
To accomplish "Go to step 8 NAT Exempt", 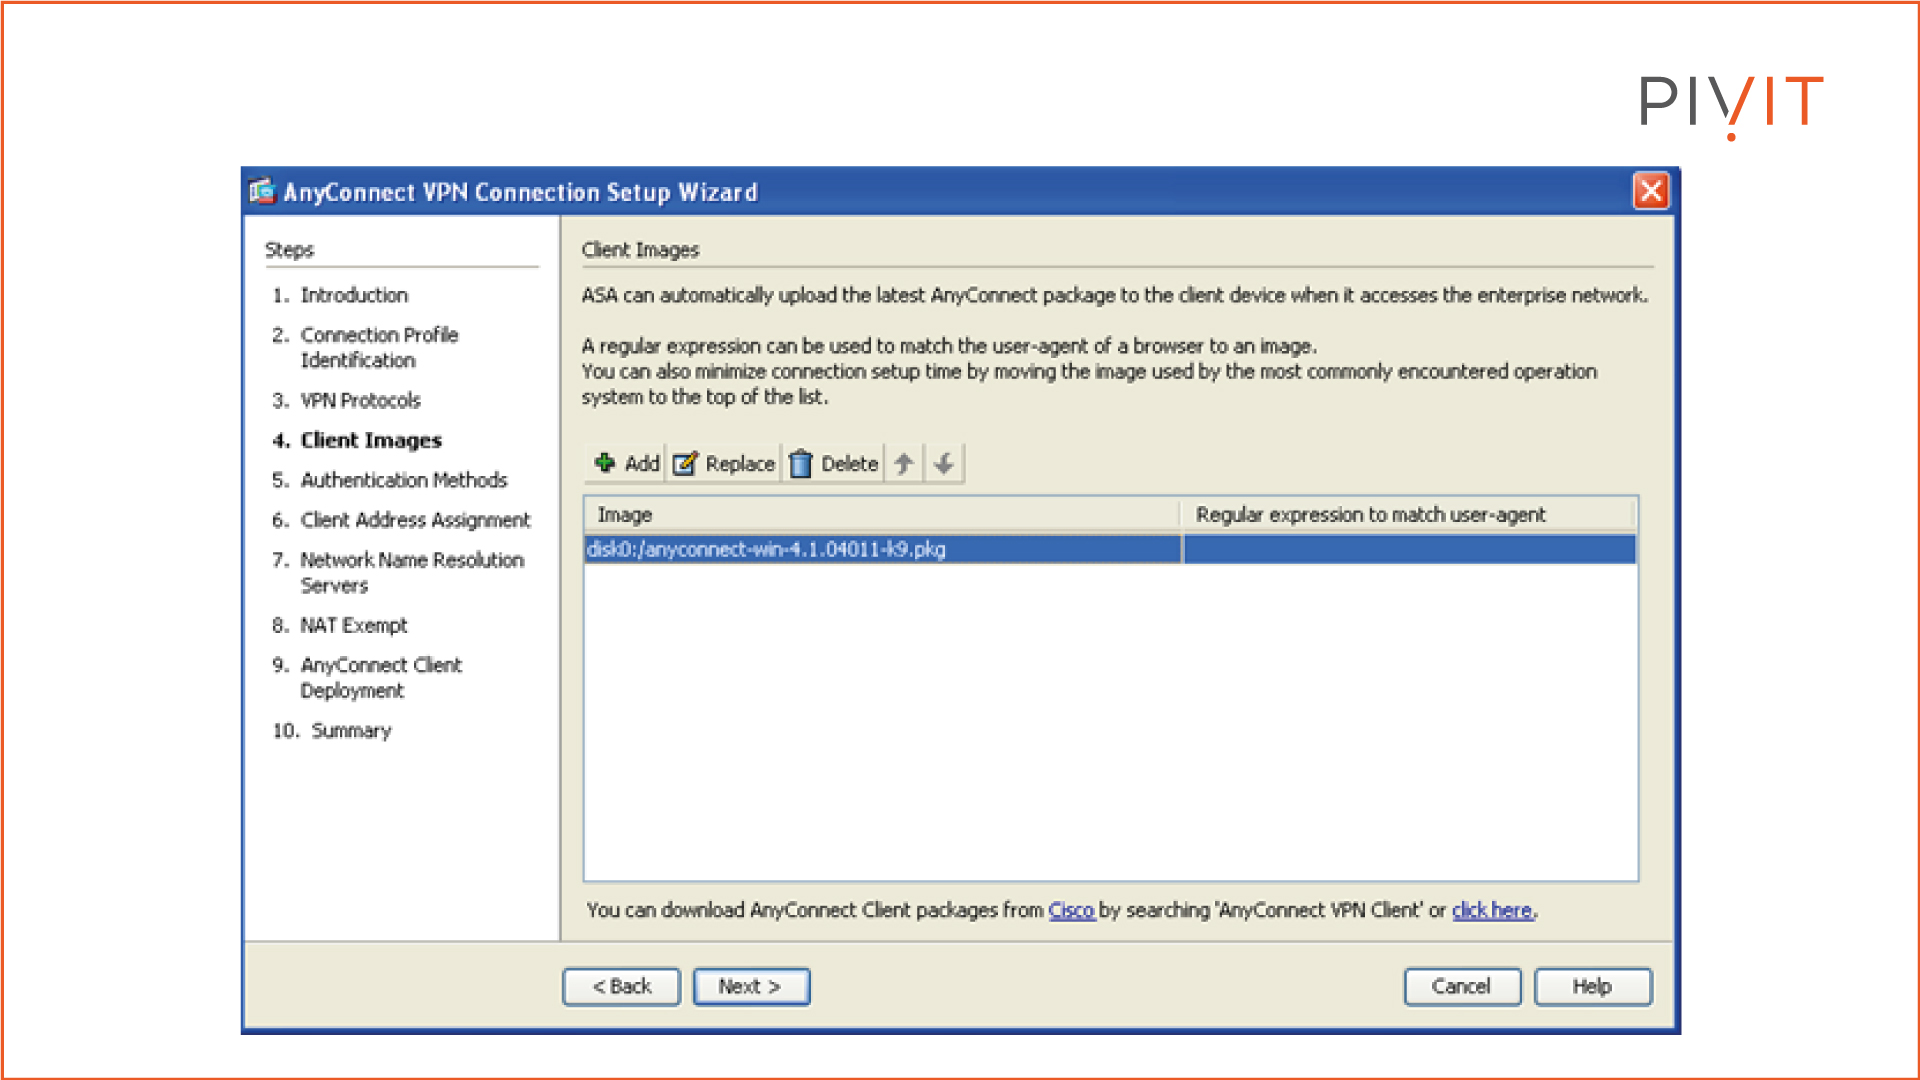I will tap(353, 625).
